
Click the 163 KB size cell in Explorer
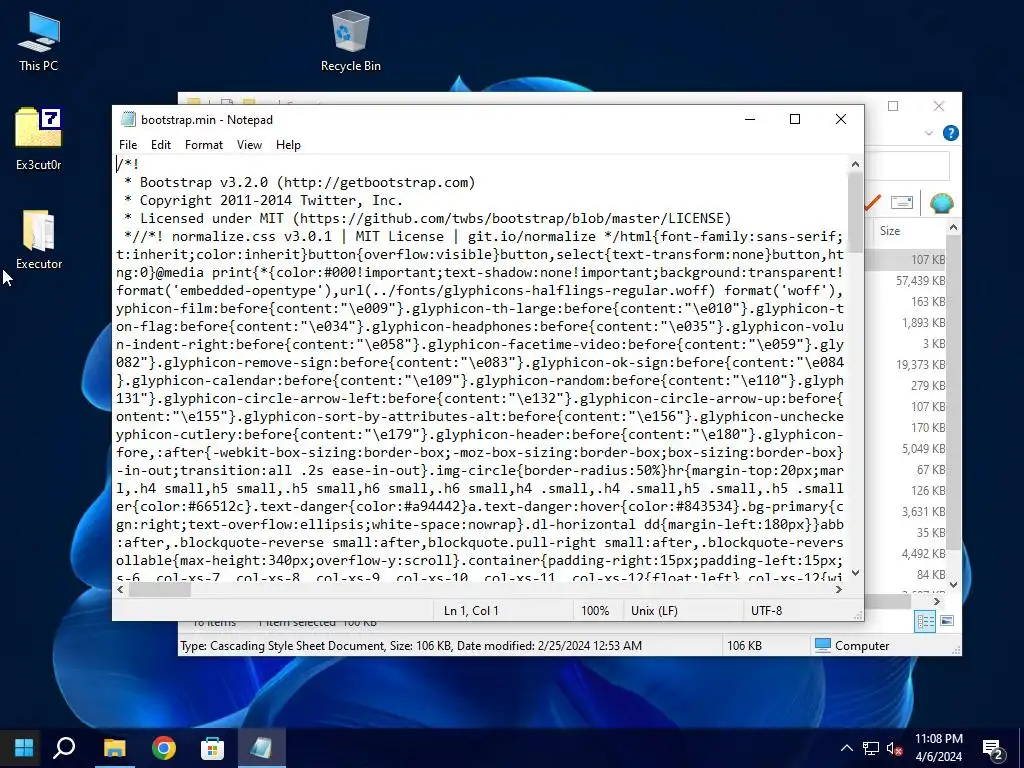pyautogui.click(x=928, y=302)
